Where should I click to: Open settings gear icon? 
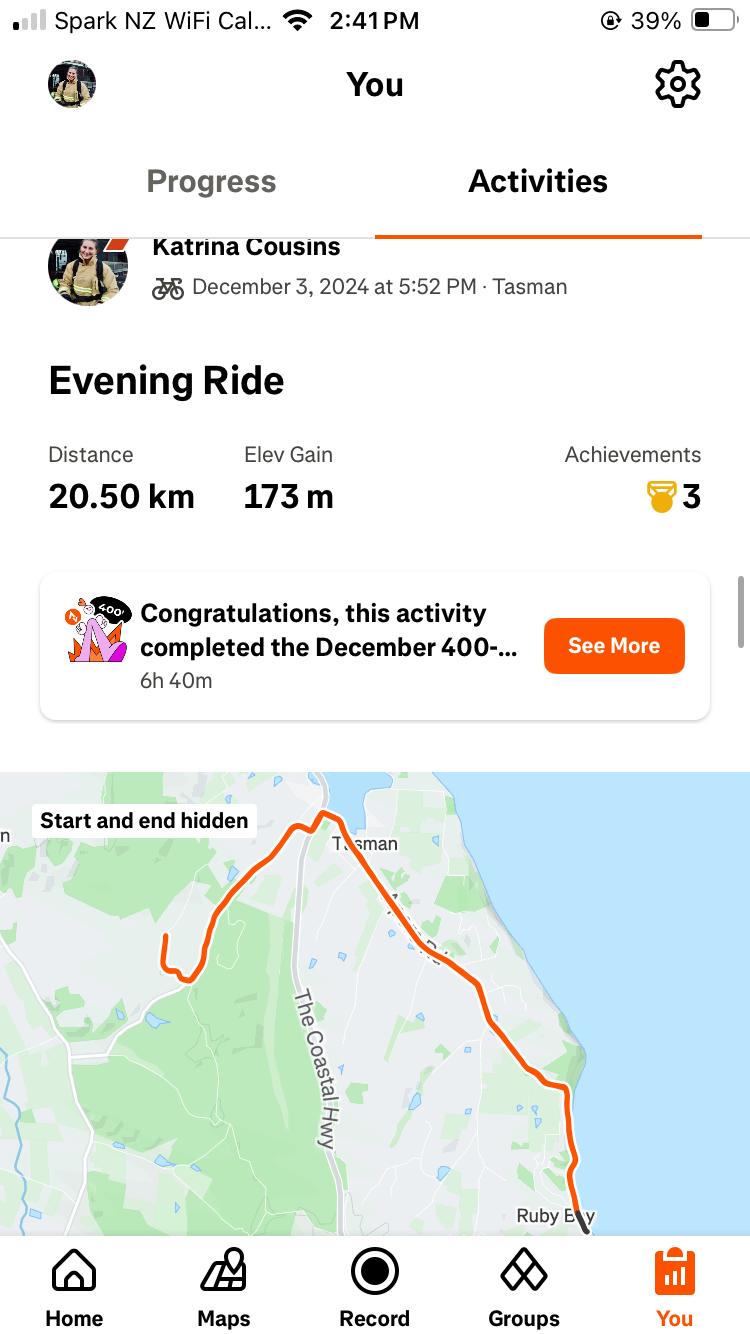[x=677, y=85]
